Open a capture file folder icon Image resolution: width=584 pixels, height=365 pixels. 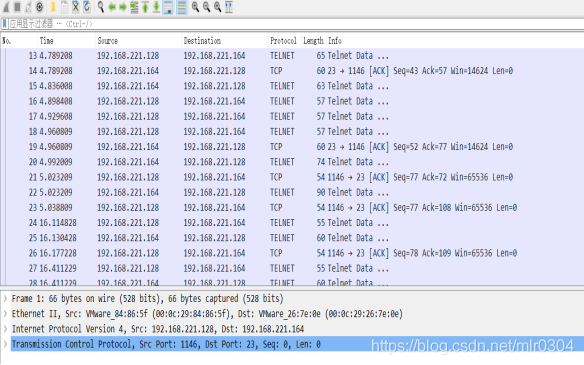(53, 7)
